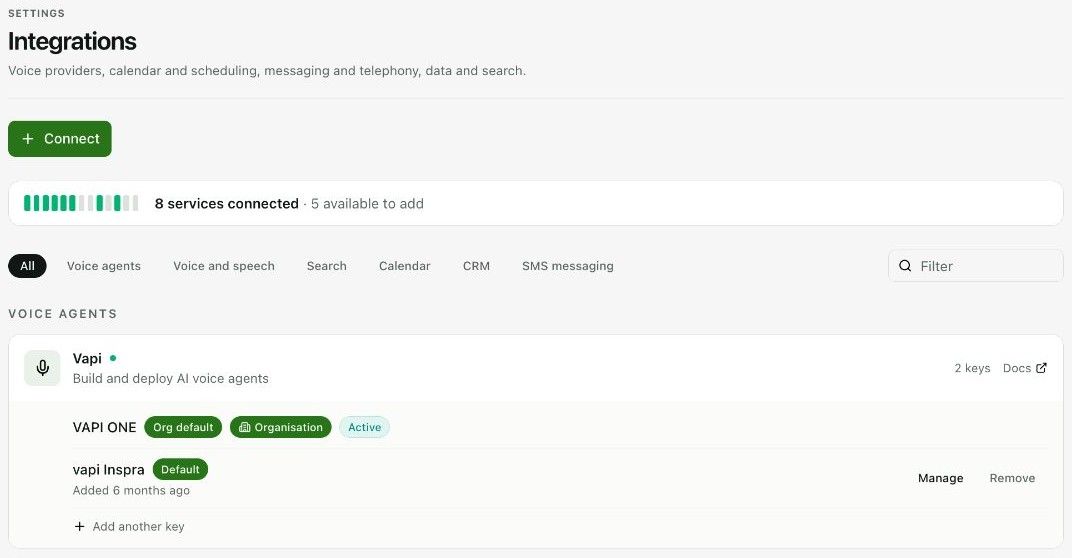Click the Active status badge

click(x=364, y=427)
